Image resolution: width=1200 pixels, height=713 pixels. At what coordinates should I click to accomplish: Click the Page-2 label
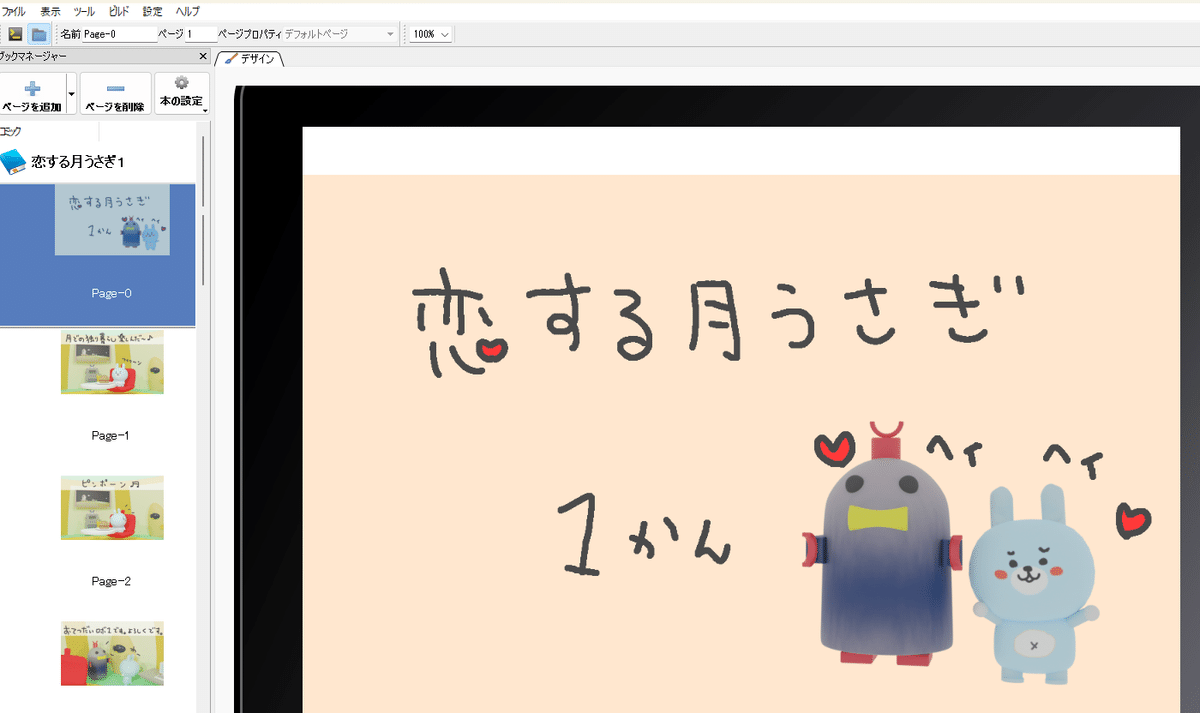click(111, 581)
